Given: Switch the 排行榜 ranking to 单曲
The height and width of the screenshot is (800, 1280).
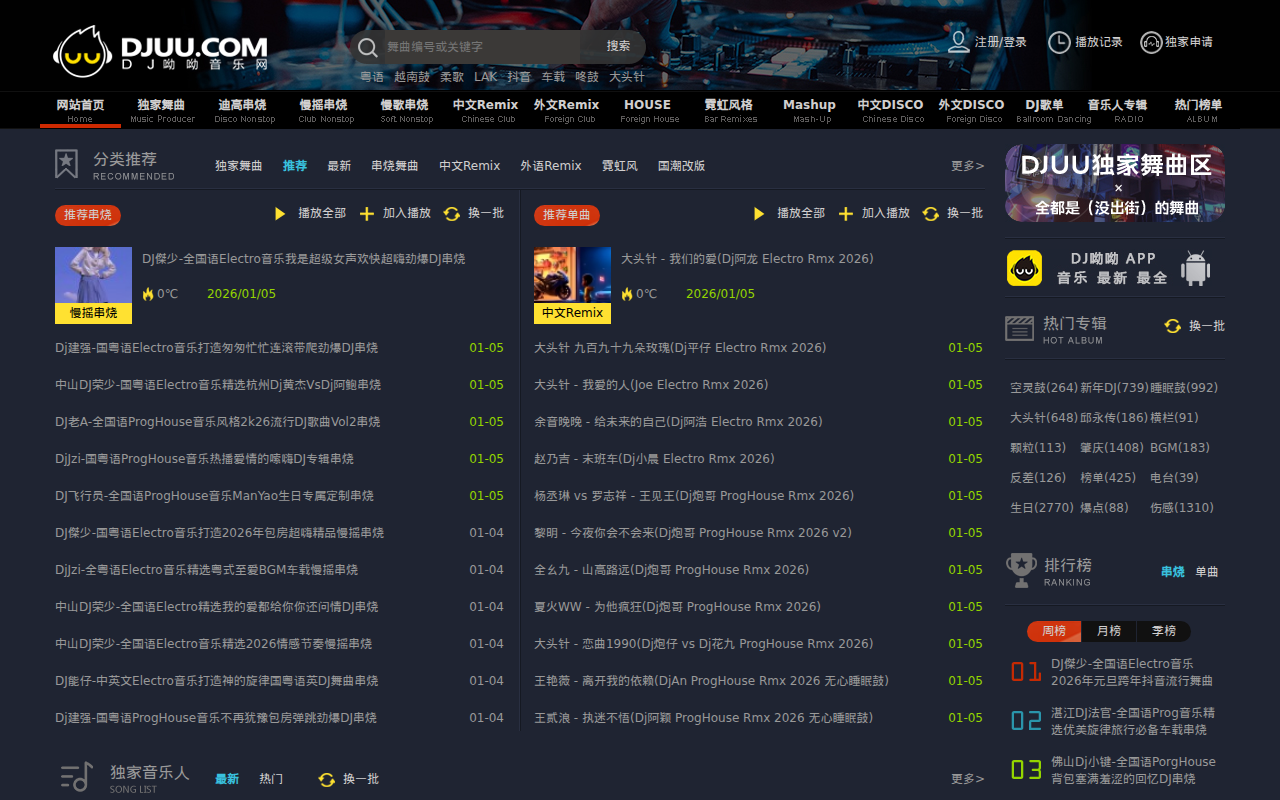Looking at the screenshot, I should tap(1205, 572).
